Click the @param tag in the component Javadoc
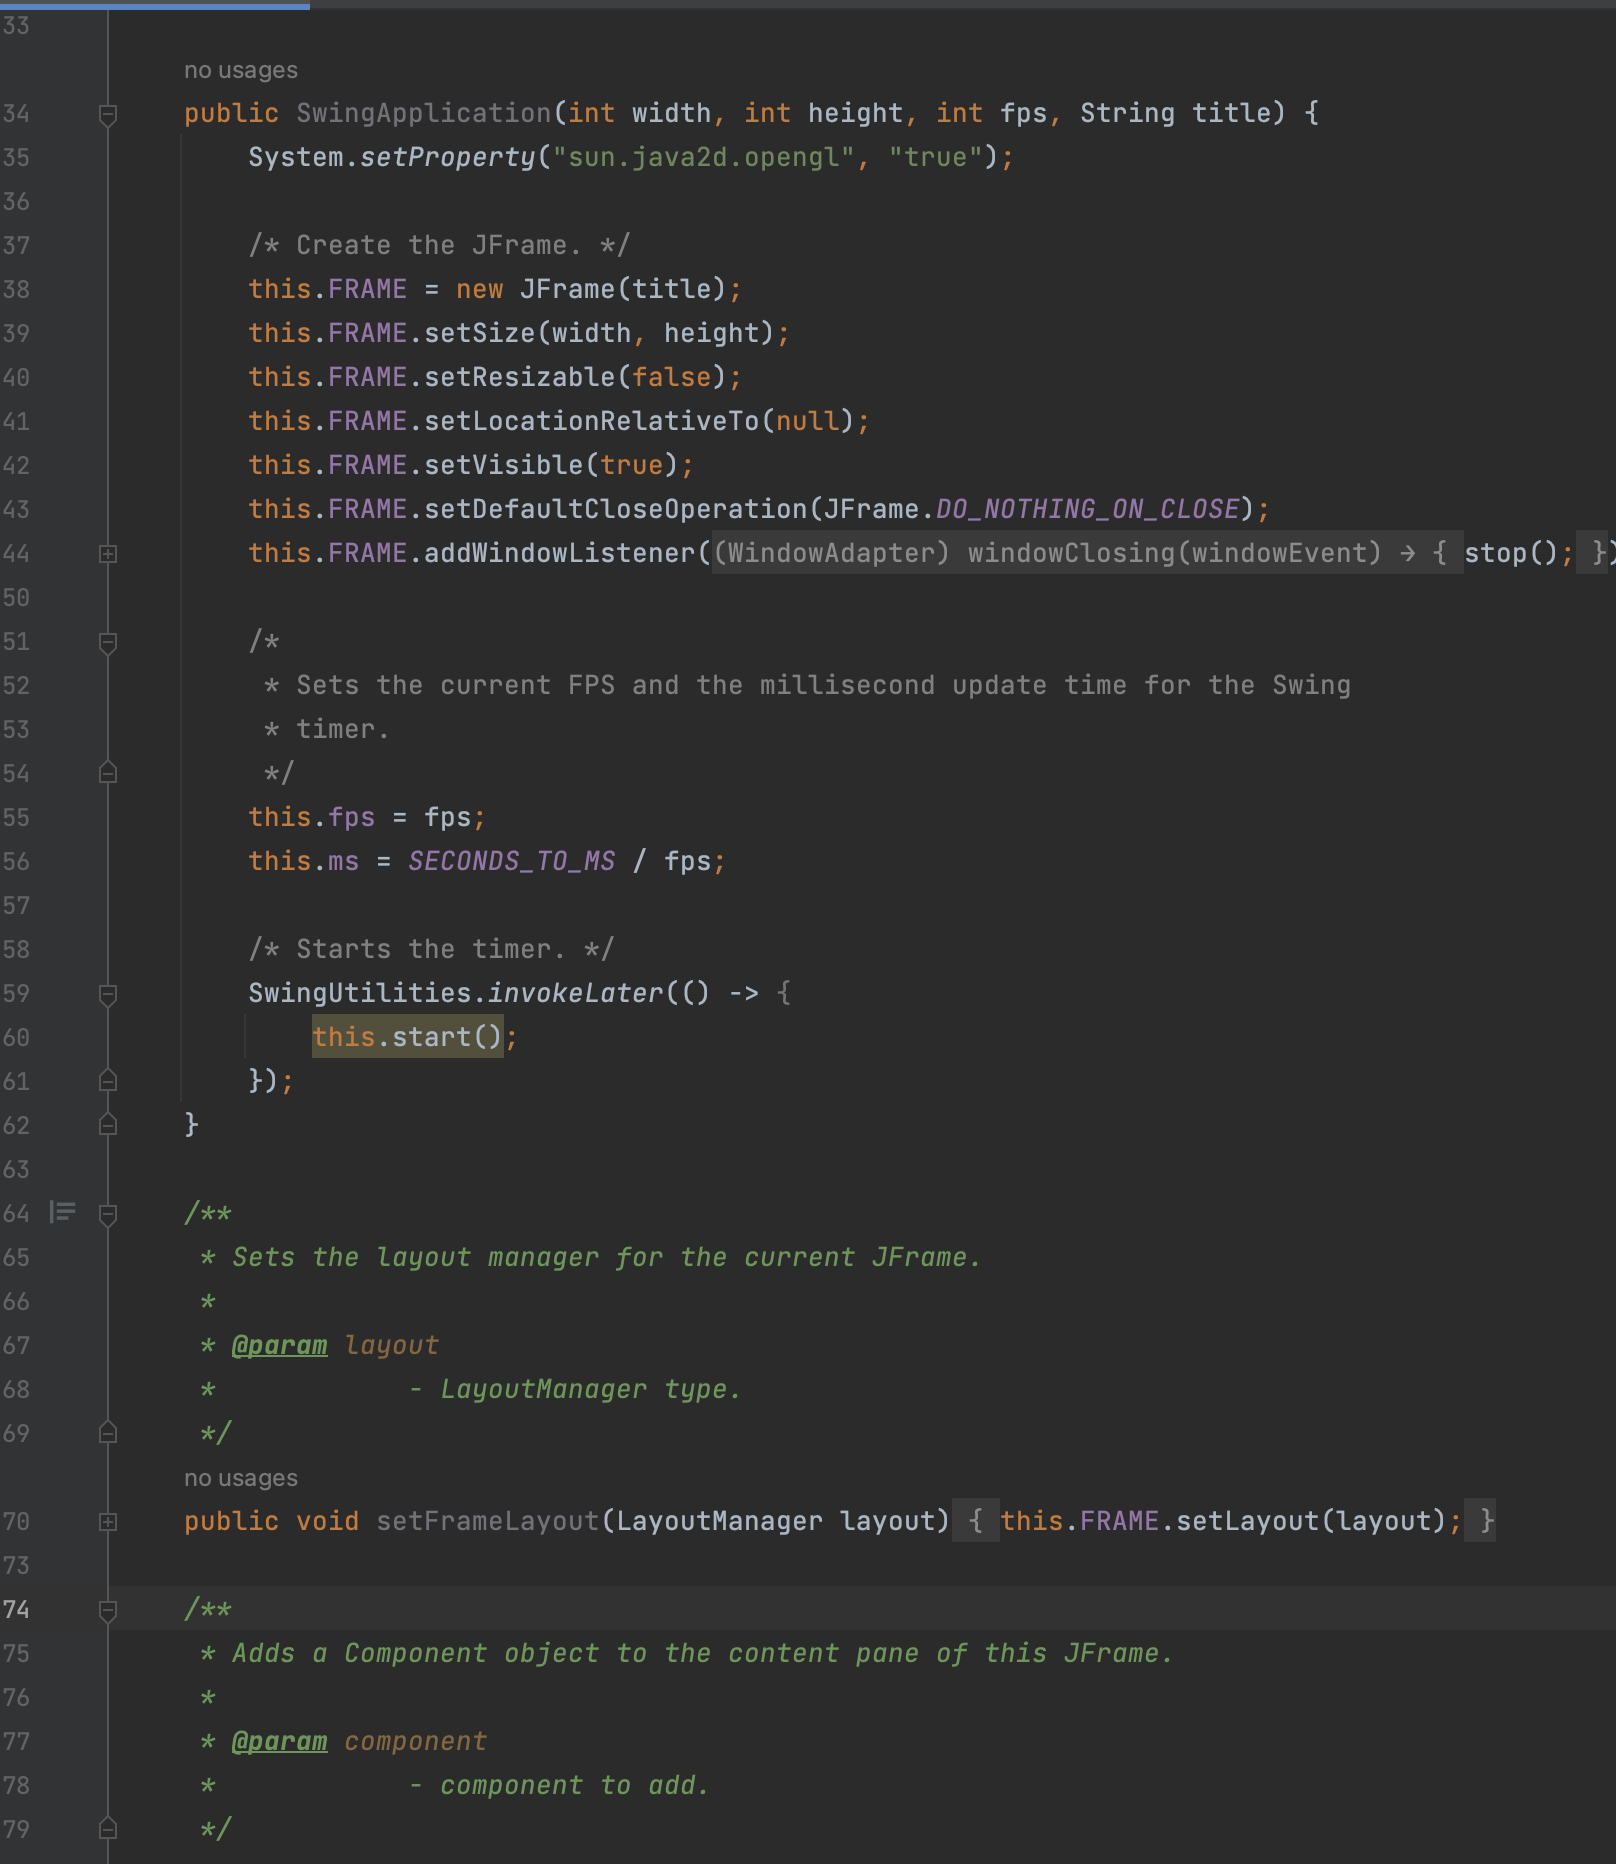Viewport: 1616px width, 1864px height. point(282,1740)
